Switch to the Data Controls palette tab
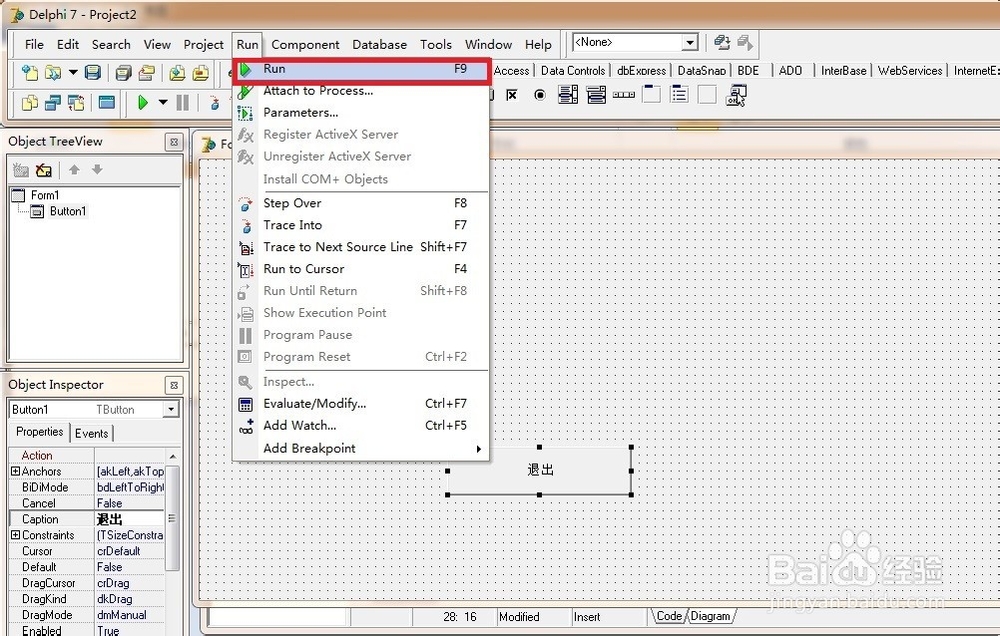 pyautogui.click(x=573, y=70)
